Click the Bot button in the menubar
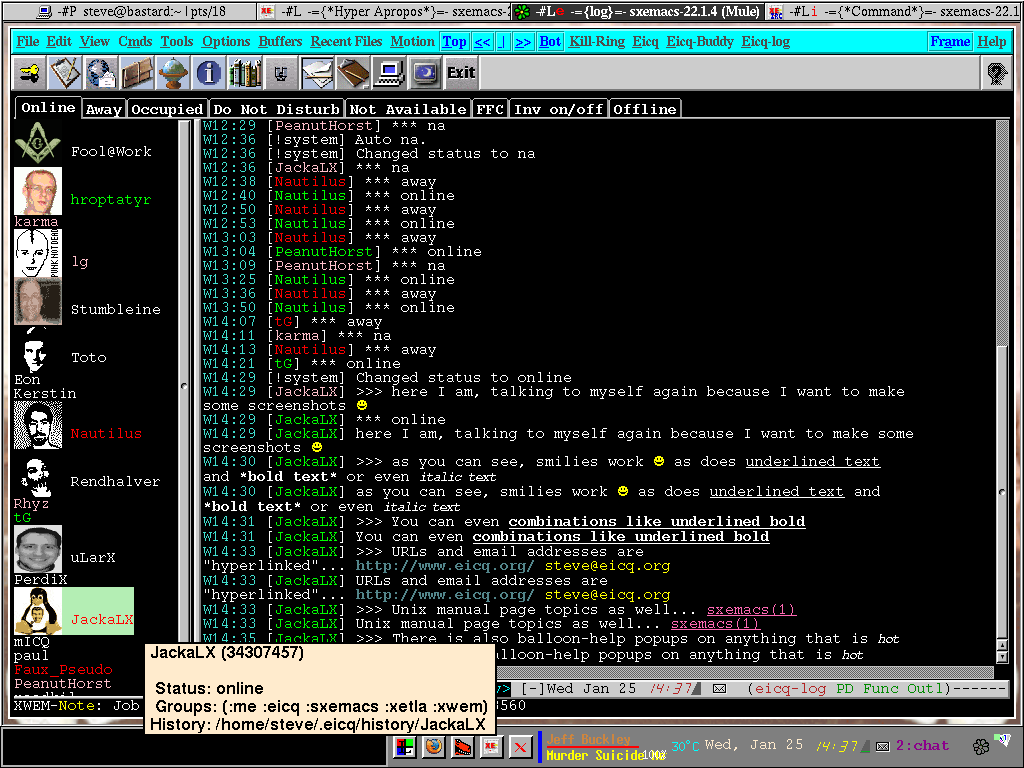 [550, 42]
